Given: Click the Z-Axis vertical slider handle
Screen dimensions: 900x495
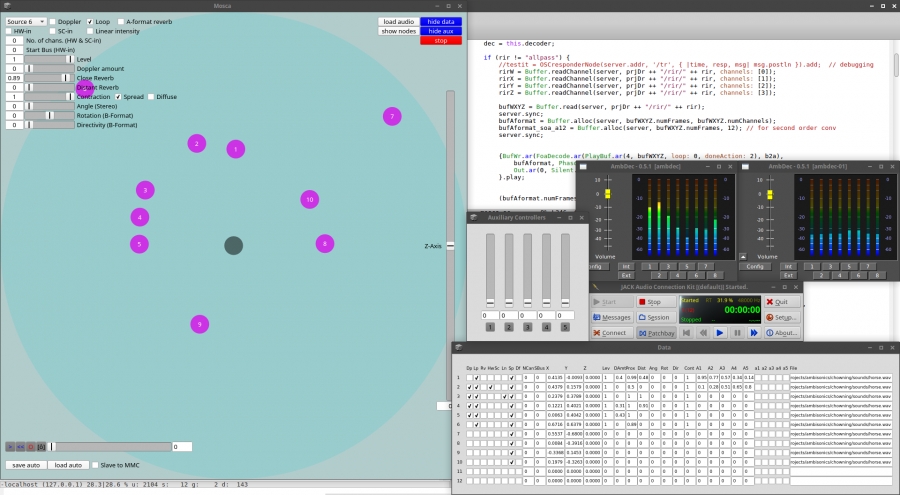Looking at the screenshot, I should point(451,246).
